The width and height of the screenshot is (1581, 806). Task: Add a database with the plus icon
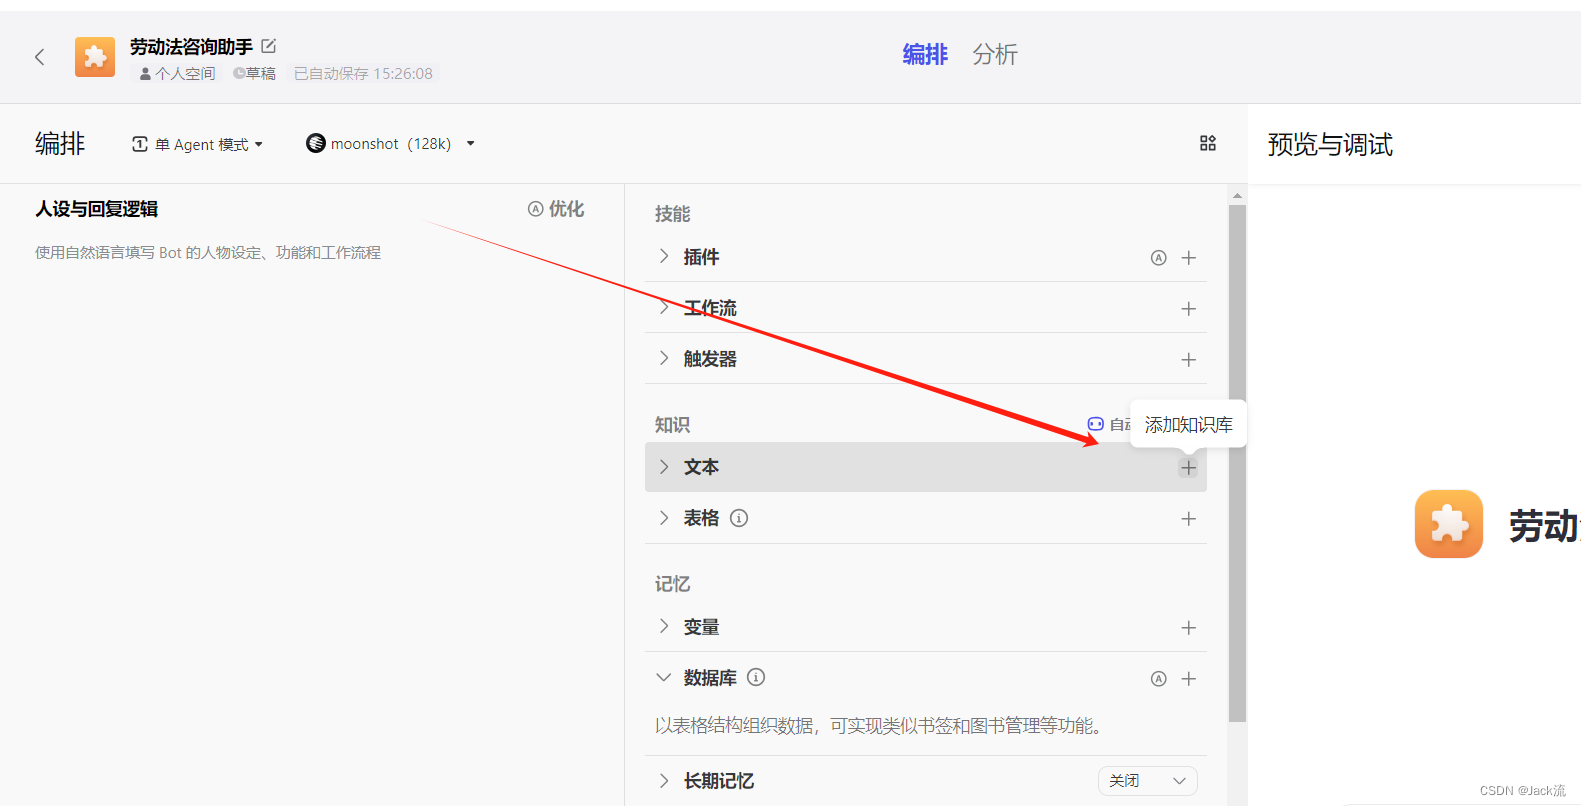(x=1189, y=679)
